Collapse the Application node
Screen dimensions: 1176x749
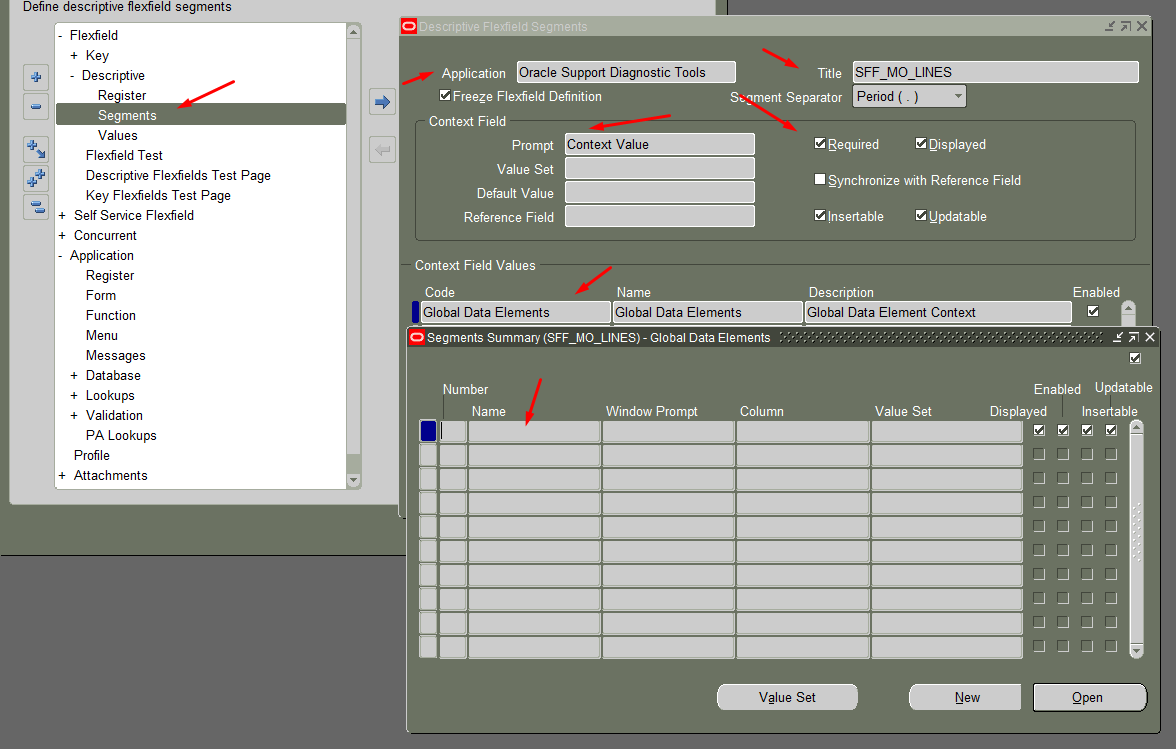tap(61, 256)
